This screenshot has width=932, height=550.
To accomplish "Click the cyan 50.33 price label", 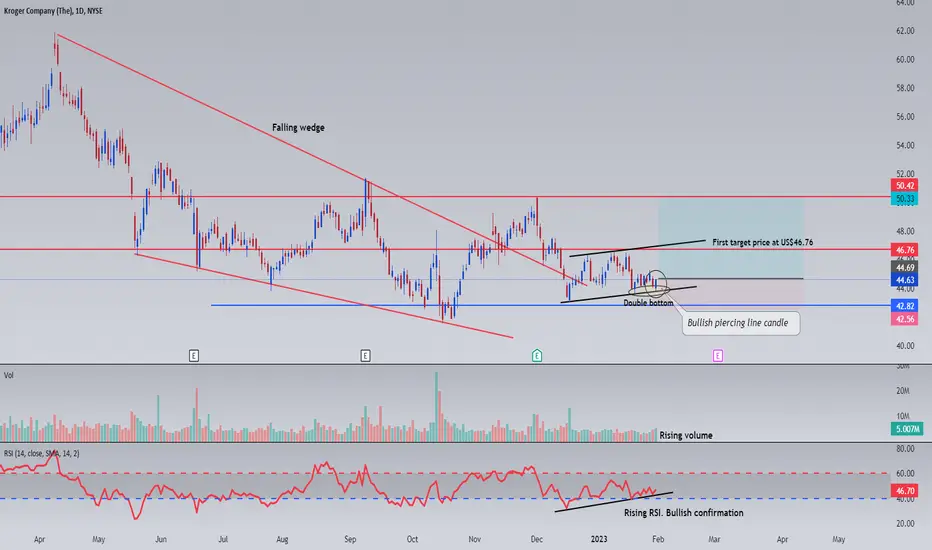I will pos(904,199).
